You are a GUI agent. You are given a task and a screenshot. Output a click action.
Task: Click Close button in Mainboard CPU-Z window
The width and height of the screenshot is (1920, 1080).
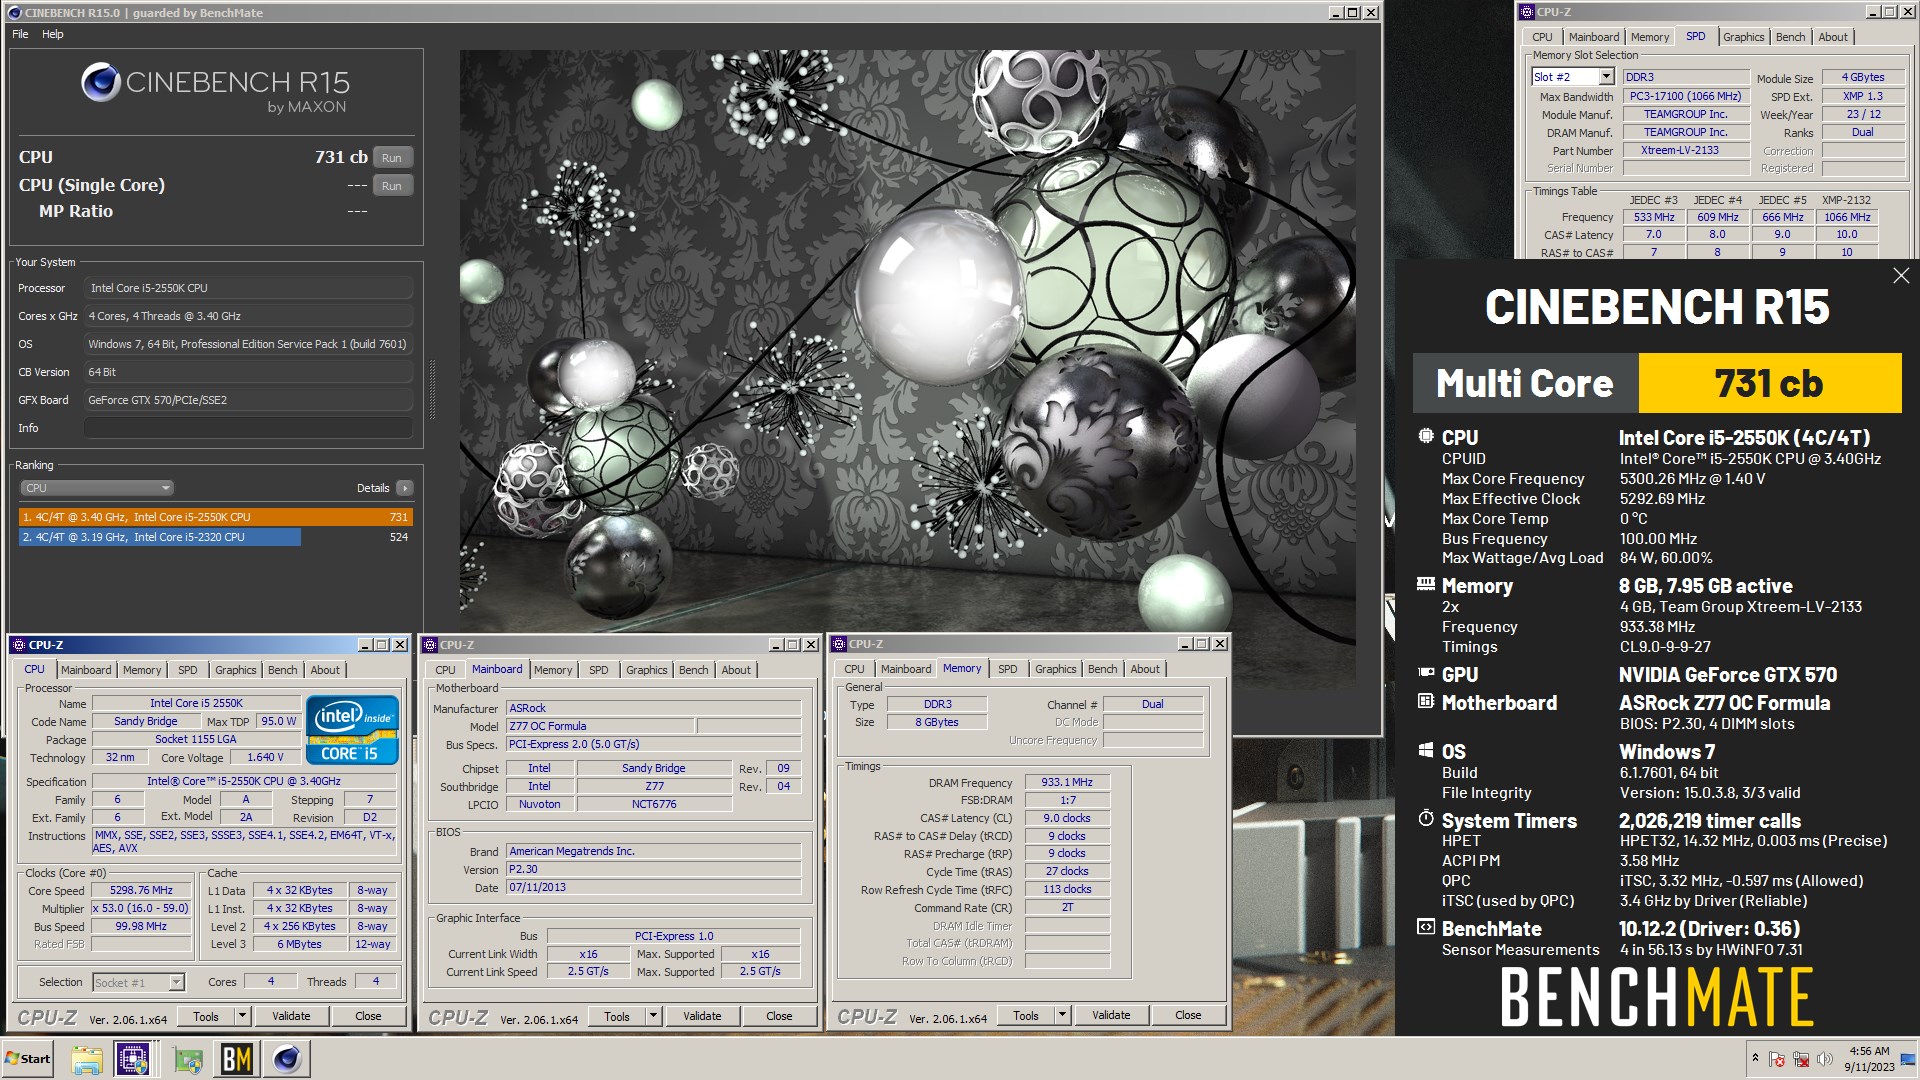(x=779, y=1016)
